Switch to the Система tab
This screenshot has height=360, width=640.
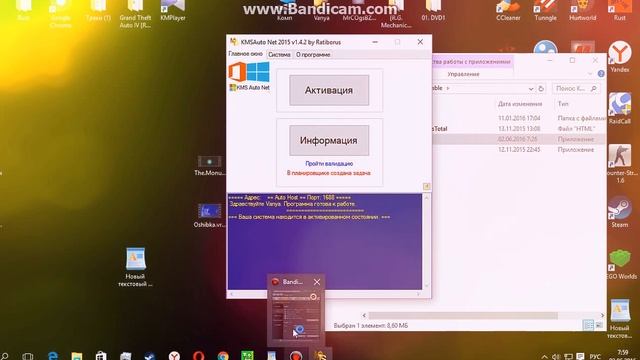point(279,54)
